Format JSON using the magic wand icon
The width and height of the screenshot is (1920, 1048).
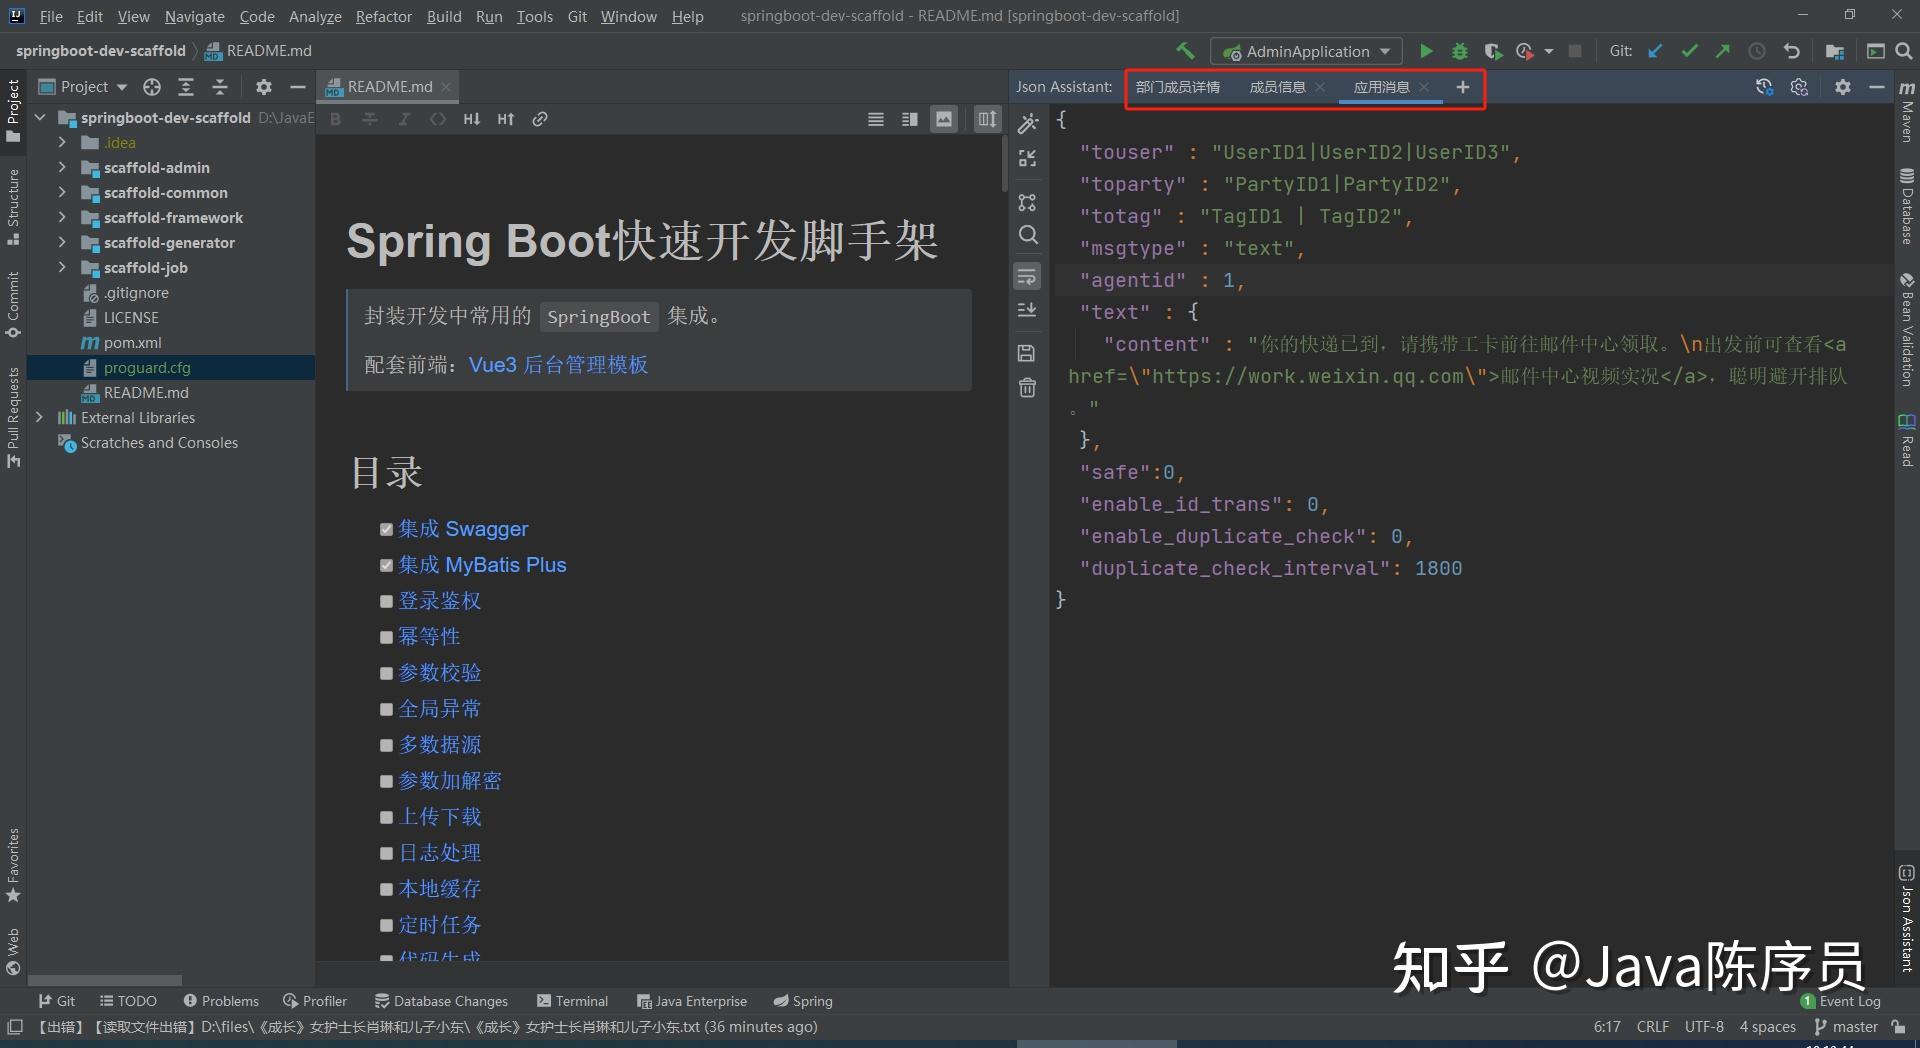1027,122
